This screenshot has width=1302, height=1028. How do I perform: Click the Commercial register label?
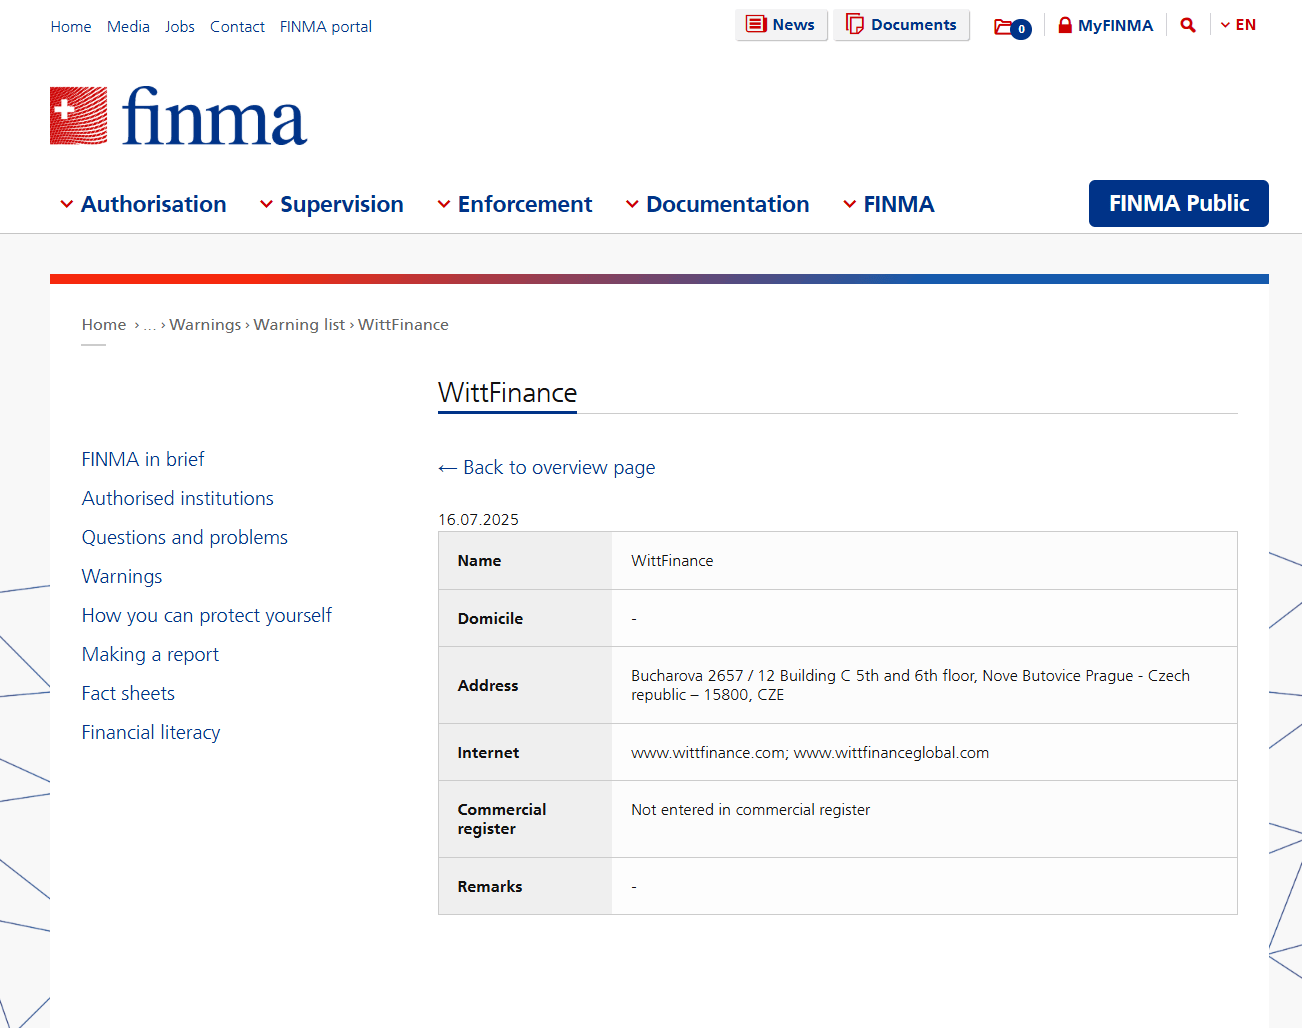coord(502,819)
